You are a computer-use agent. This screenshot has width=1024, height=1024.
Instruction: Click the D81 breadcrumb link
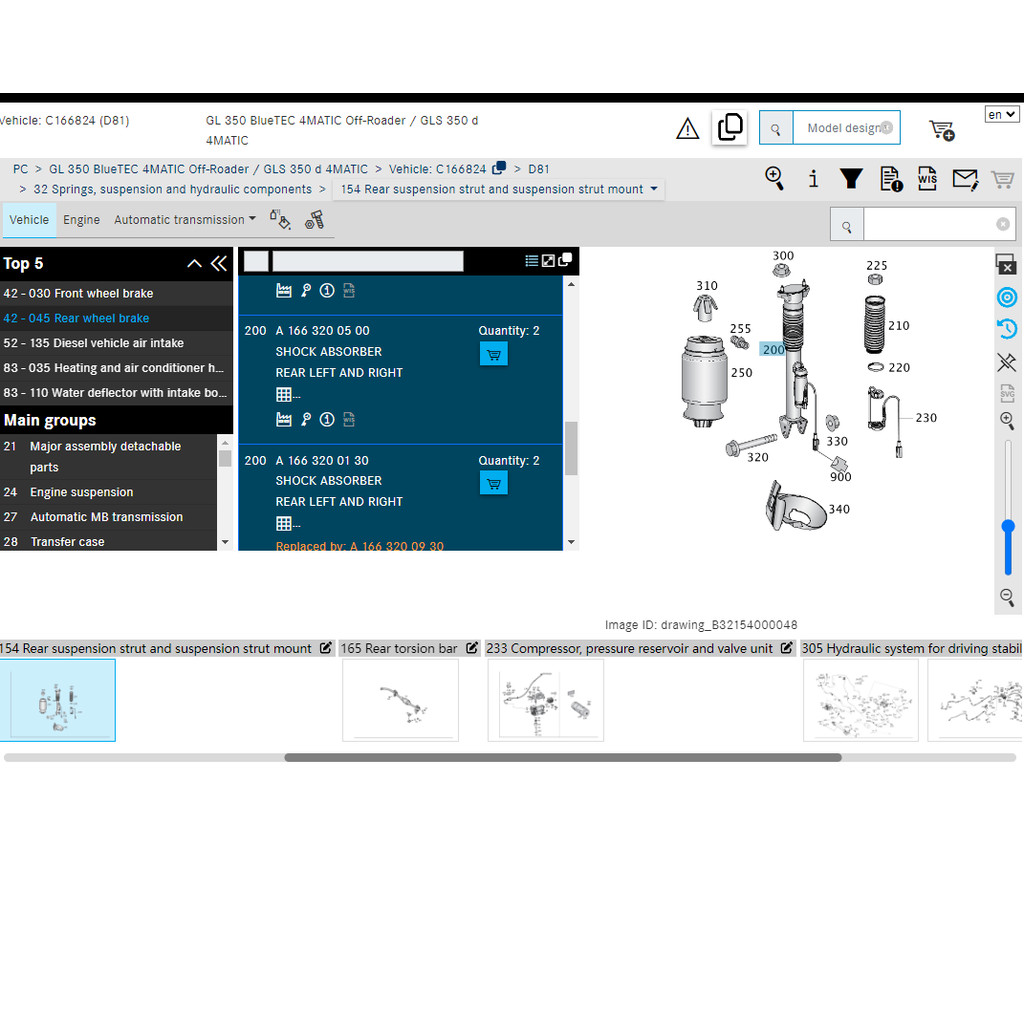coord(539,169)
